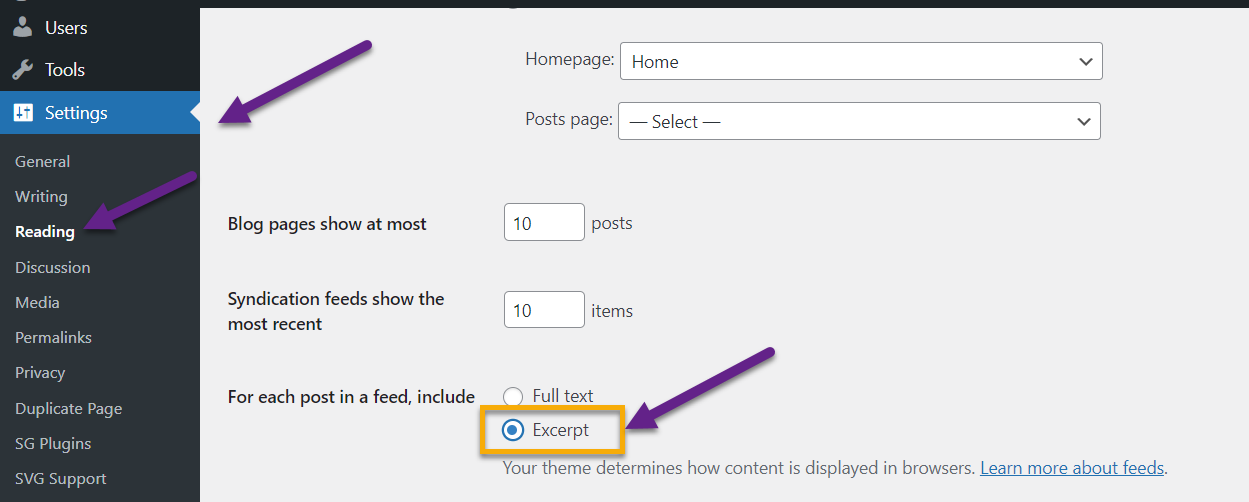This screenshot has height=502, width=1249.
Task: Open Permalinks settings
Action: pyautogui.click(x=53, y=337)
